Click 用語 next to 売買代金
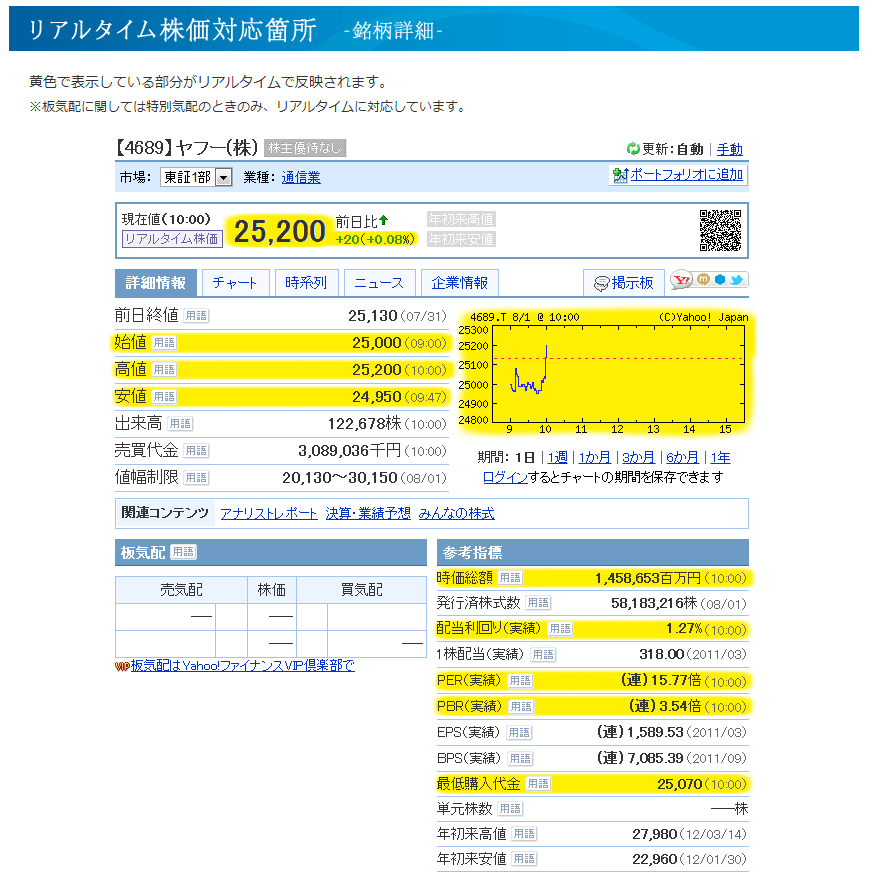 [x=196, y=451]
